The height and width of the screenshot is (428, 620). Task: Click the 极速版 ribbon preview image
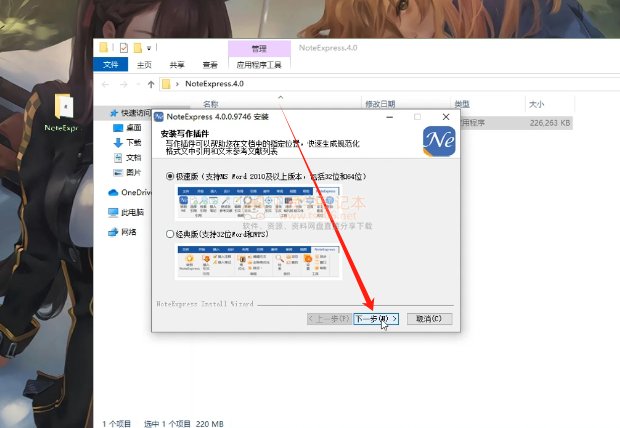258,203
